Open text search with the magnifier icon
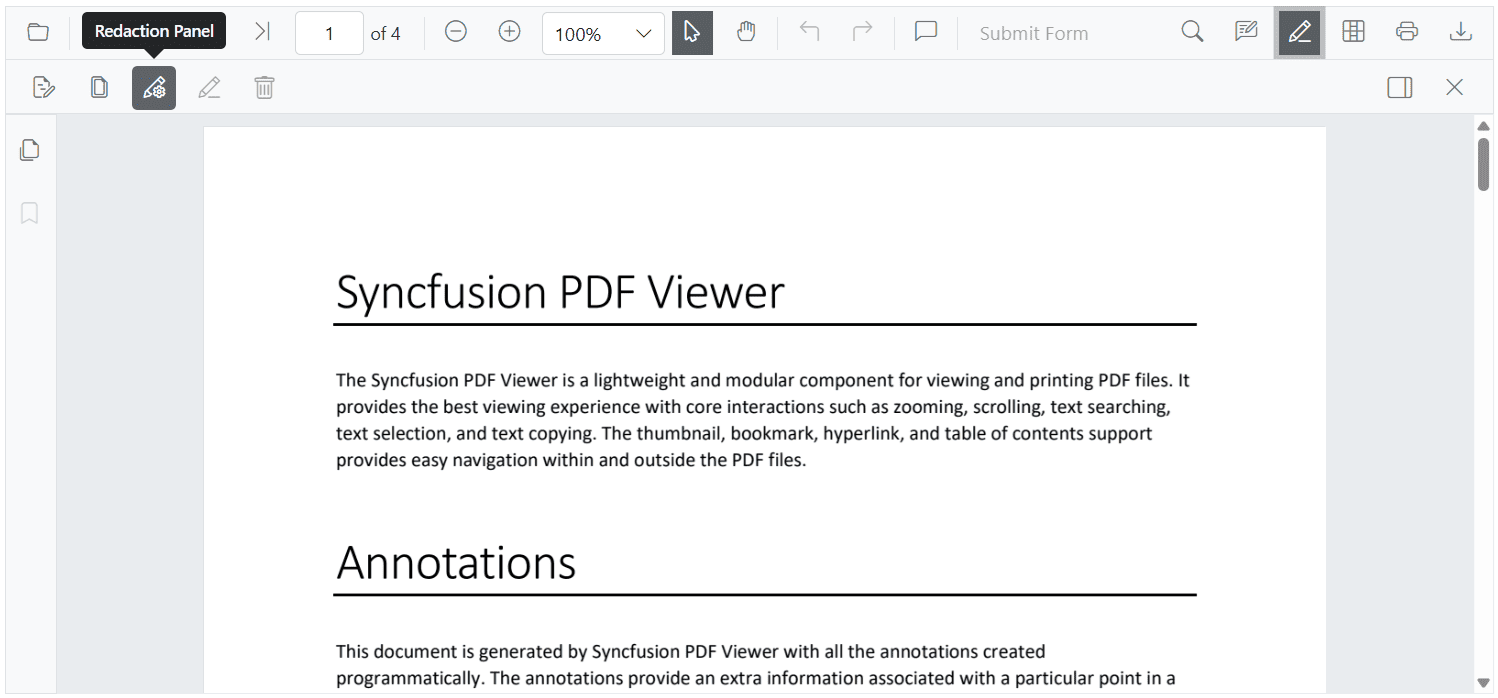Viewport: 1498px width, 698px height. (x=1192, y=32)
